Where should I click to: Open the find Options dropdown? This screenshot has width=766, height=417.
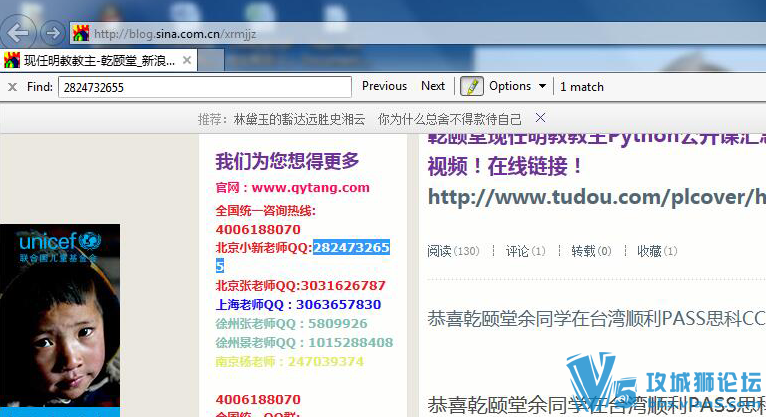[517, 86]
